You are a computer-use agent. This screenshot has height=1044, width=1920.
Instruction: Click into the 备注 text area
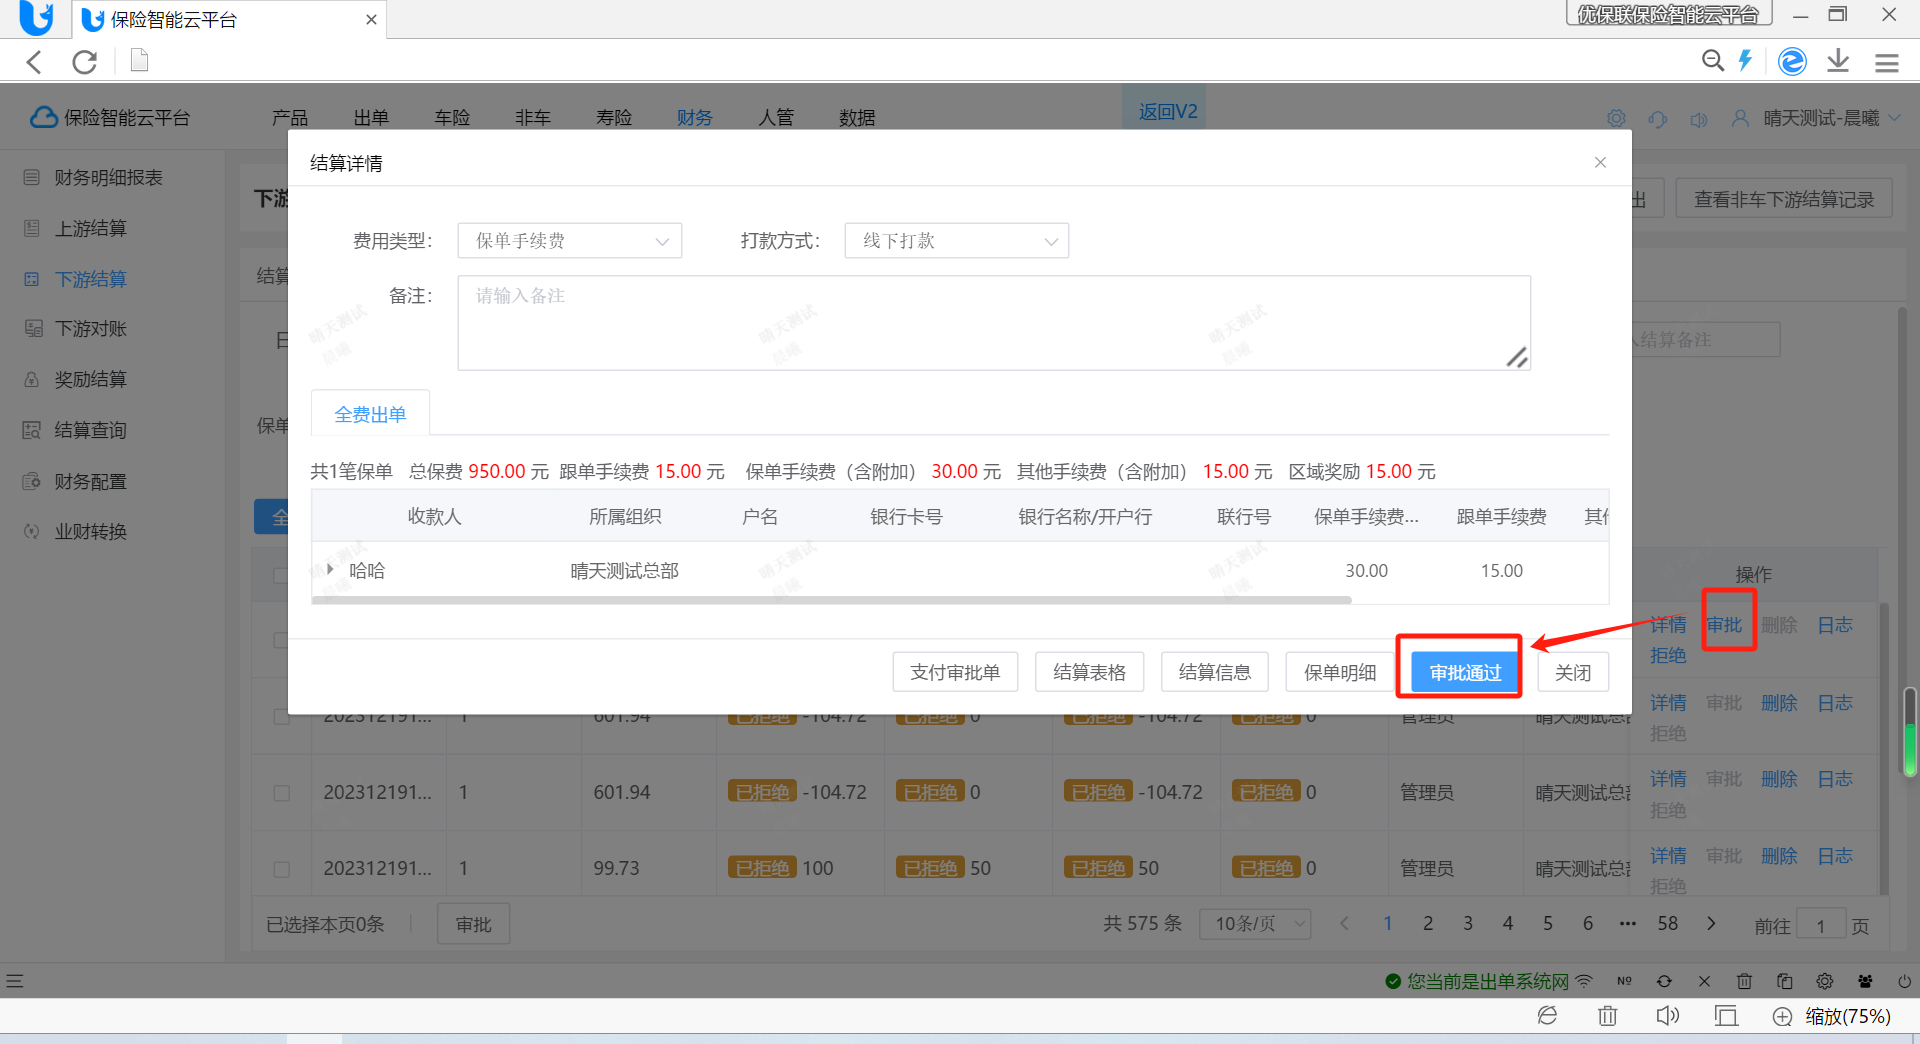(x=994, y=323)
